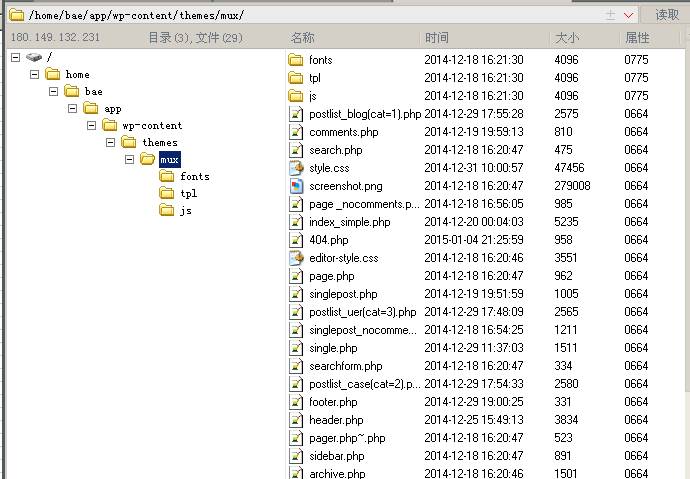Click singlepost.php file icon
The width and height of the screenshot is (690, 479).
[x=296, y=294]
